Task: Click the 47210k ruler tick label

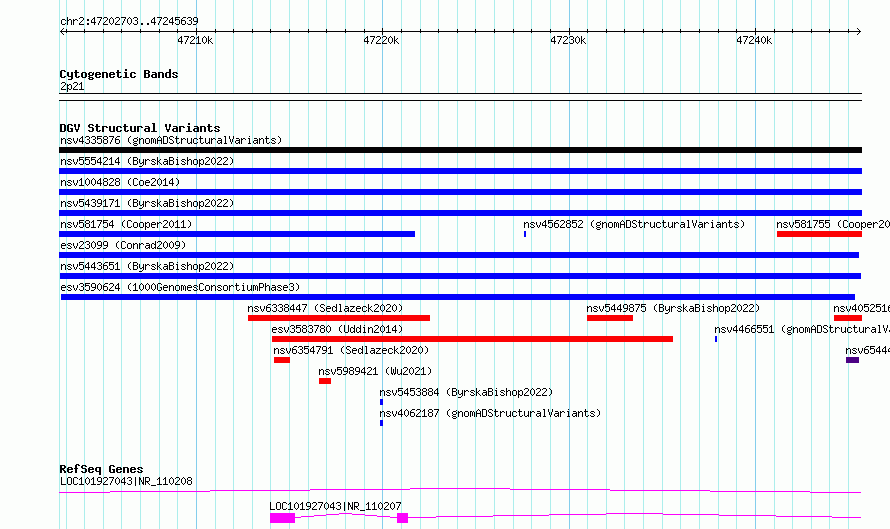Action: pos(195,40)
